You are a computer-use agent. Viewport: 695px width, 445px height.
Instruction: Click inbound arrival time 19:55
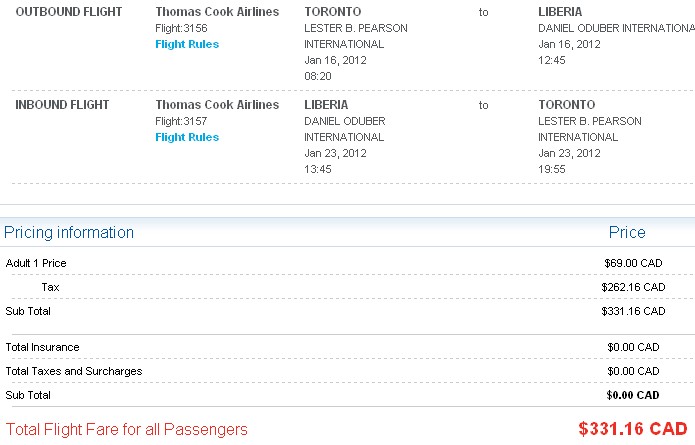coord(552,169)
